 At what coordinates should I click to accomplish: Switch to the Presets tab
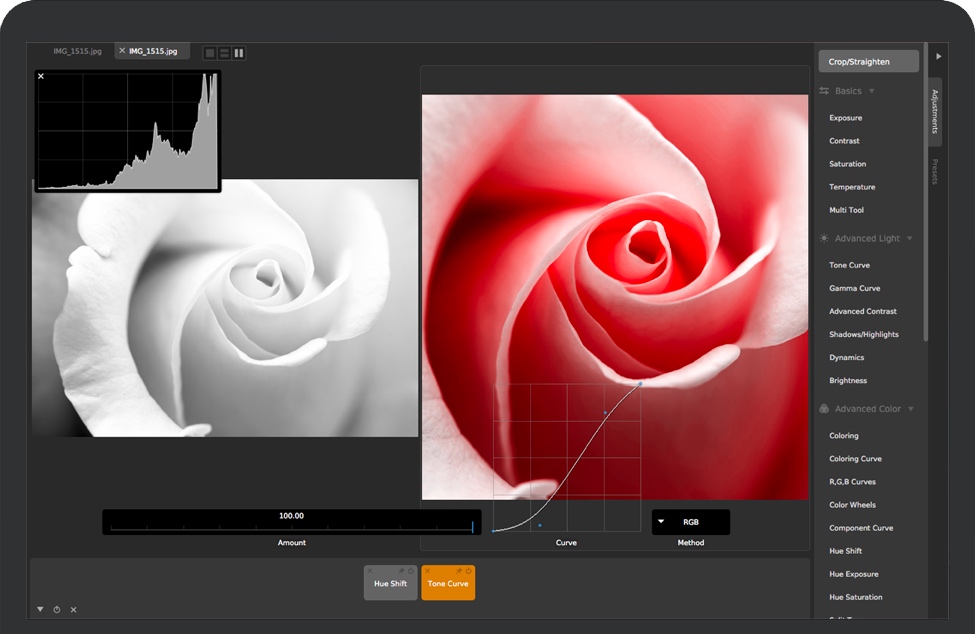[x=935, y=172]
